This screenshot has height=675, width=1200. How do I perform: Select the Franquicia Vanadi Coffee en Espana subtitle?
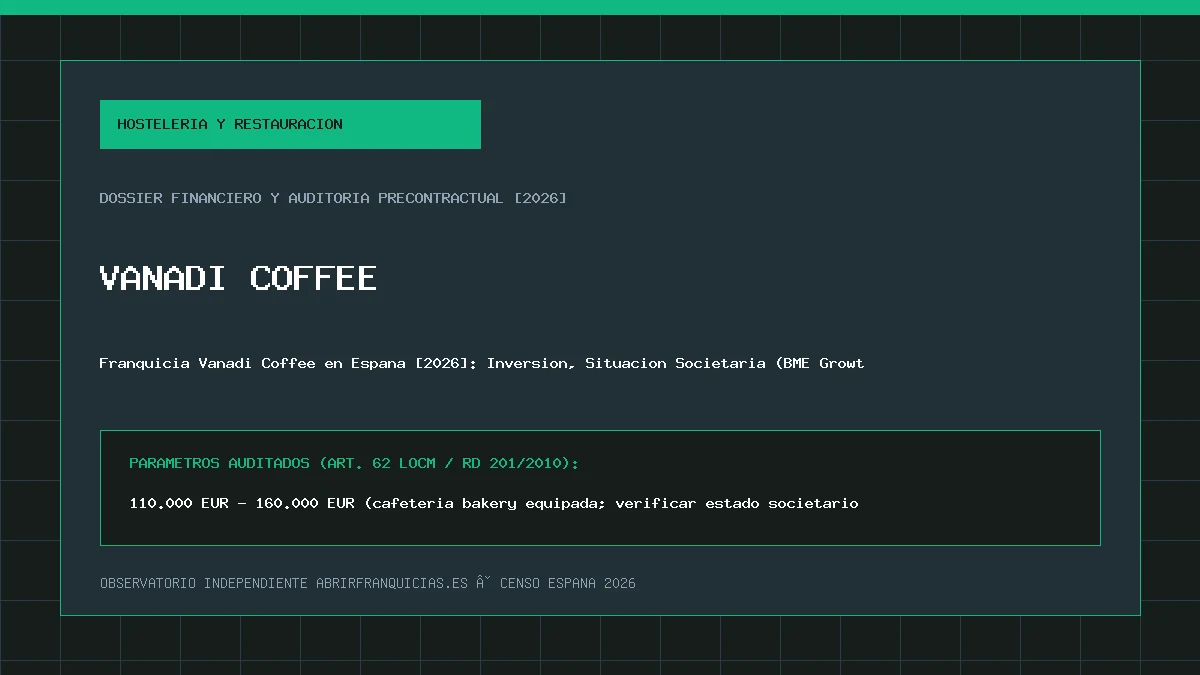tap(482, 363)
